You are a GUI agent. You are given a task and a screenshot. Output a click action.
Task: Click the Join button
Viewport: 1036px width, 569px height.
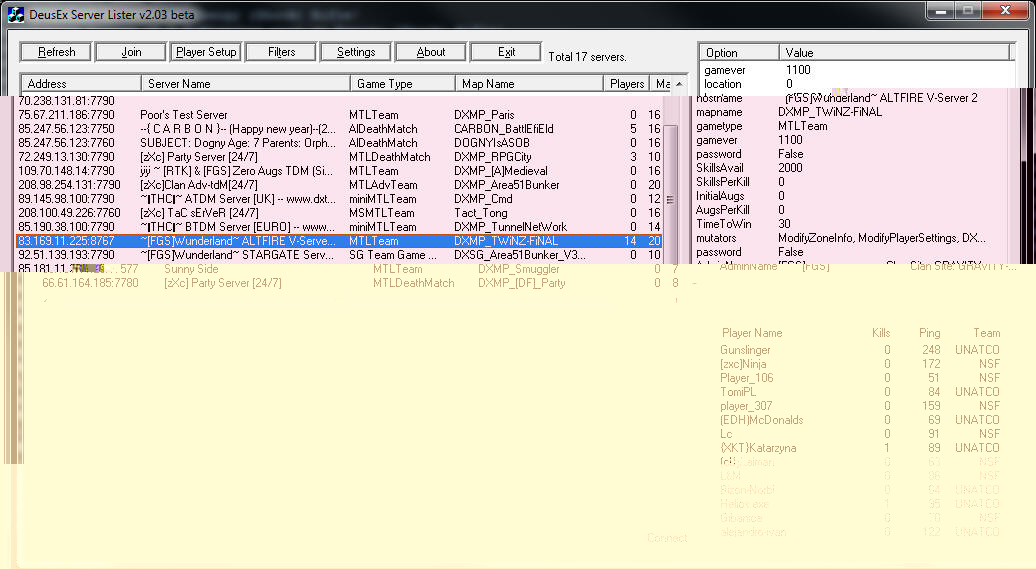[131, 52]
